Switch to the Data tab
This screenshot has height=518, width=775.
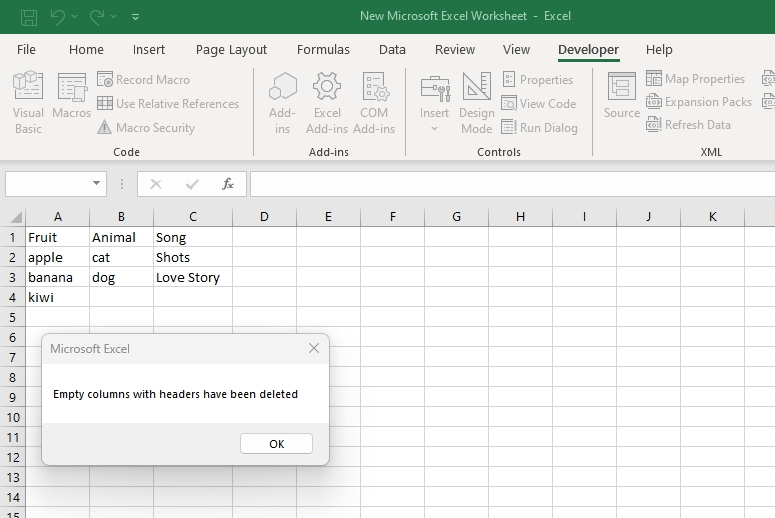[392, 49]
